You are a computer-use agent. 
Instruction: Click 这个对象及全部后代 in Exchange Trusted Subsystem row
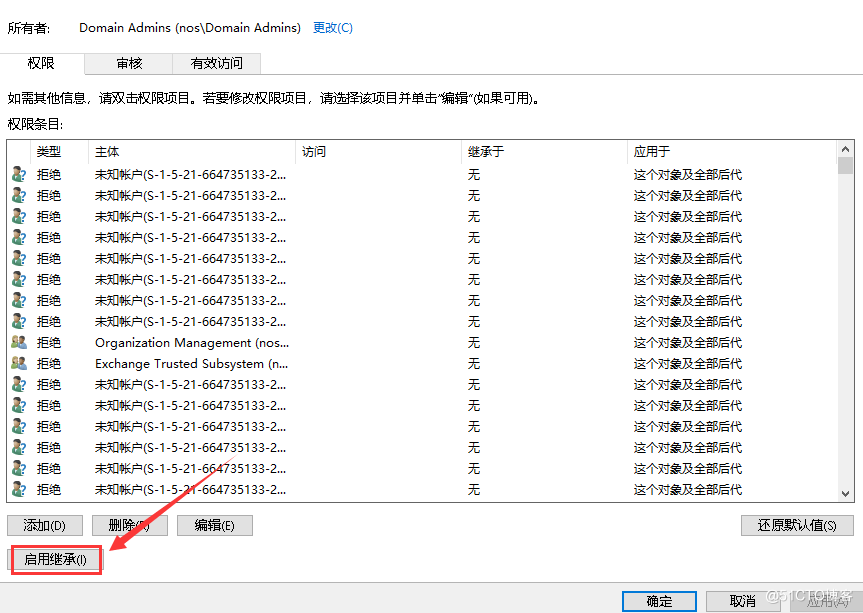(x=687, y=364)
